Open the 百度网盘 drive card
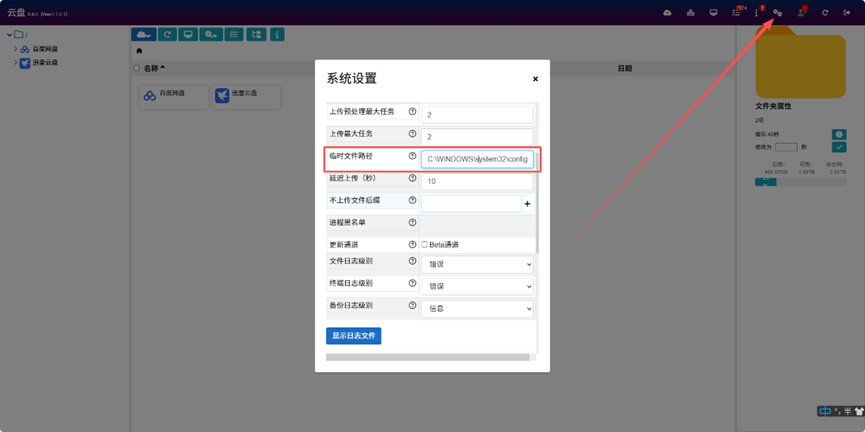 pyautogui.click(x=174, y=97)
